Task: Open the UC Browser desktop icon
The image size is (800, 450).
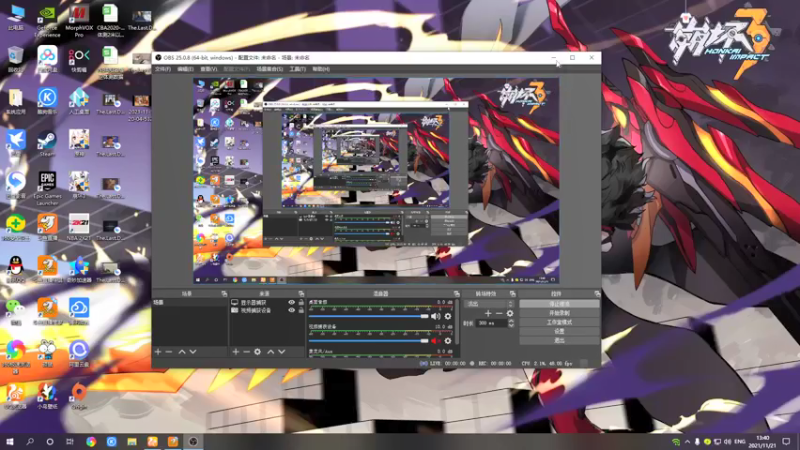Action: point(15,396)
